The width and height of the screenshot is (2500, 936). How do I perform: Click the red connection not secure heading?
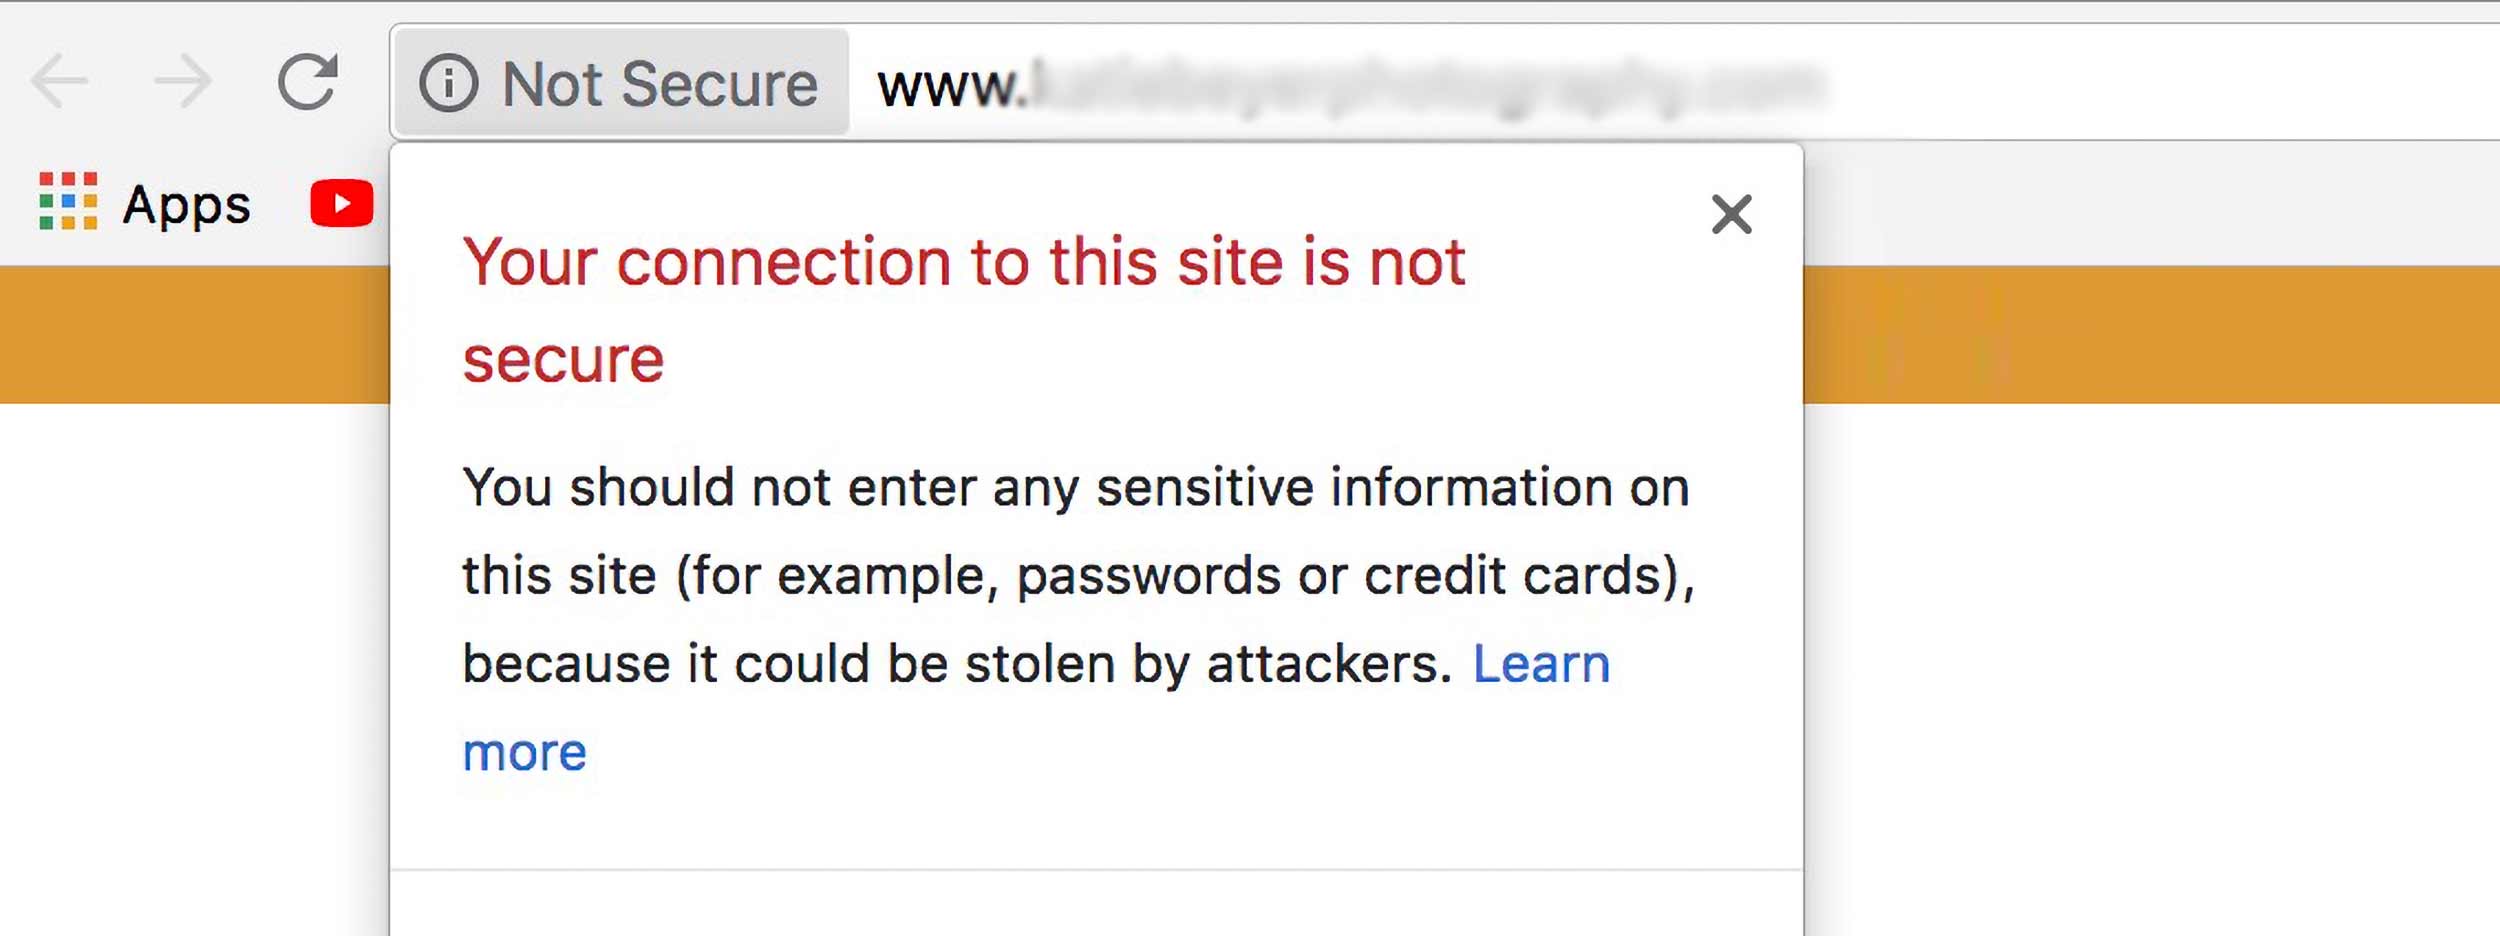tap(963, 310)
